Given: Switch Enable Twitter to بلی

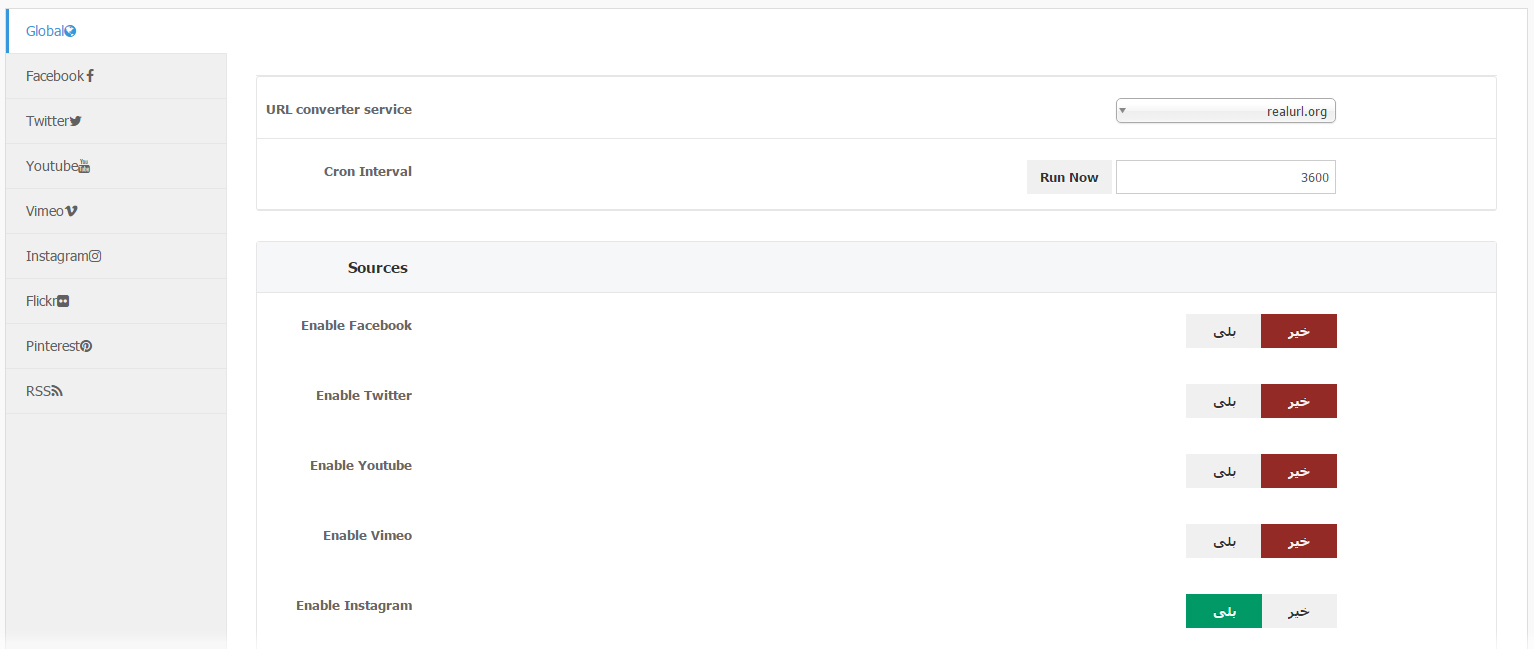Looking at the screenshot, I should pyautogui.click(x=1223, y=401).
